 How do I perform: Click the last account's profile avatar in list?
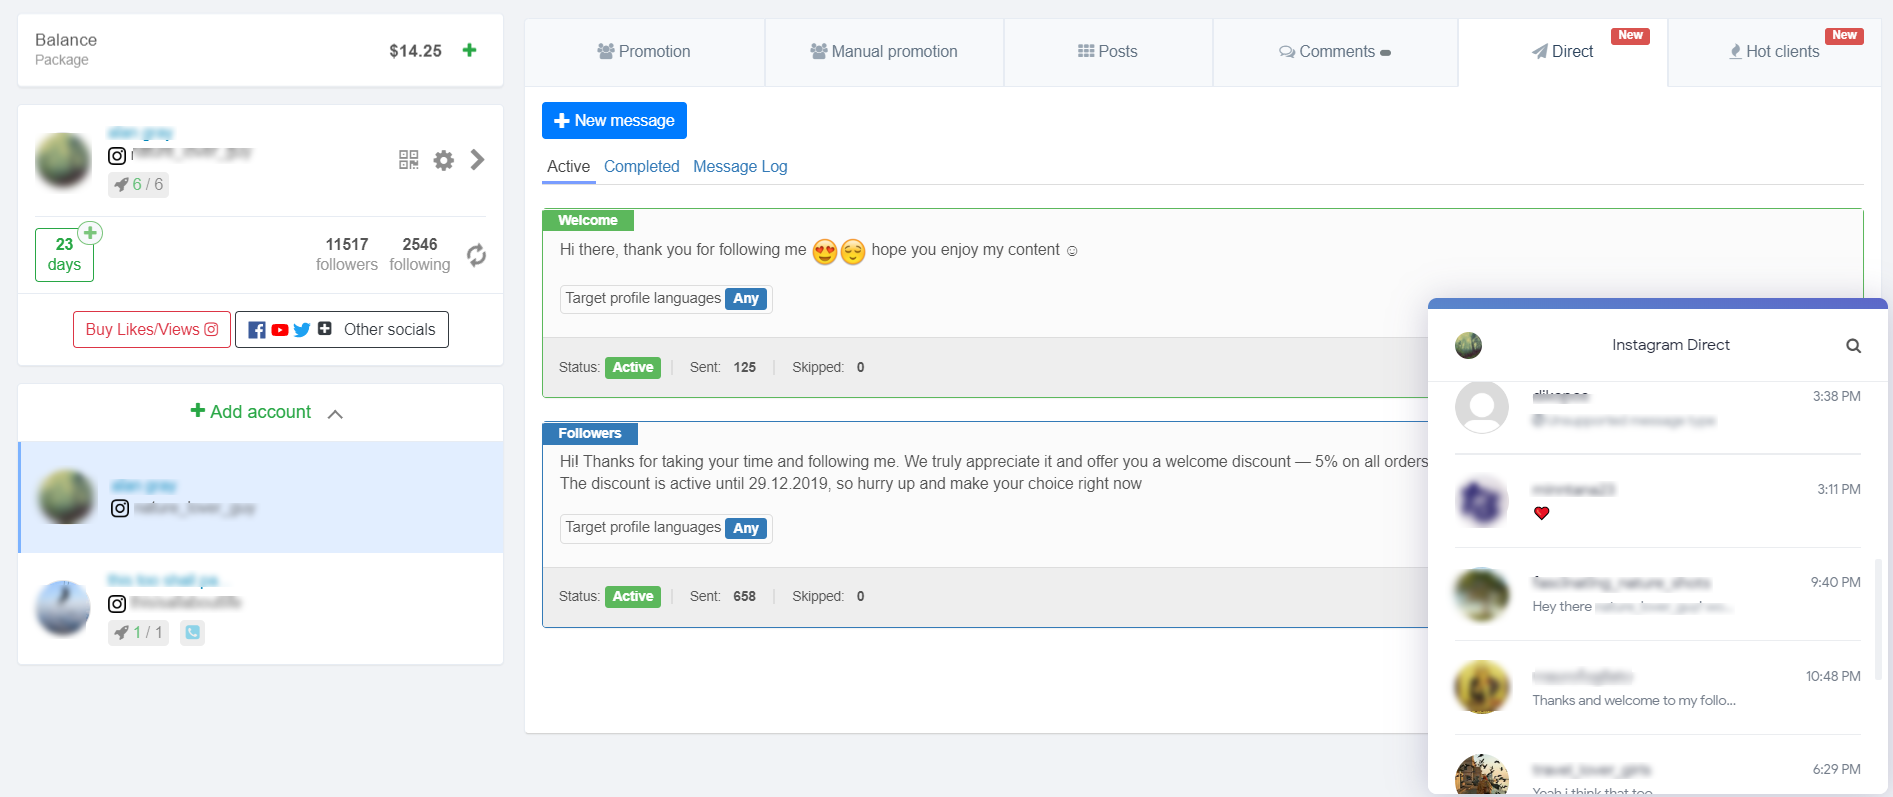[x=63, y=607]
